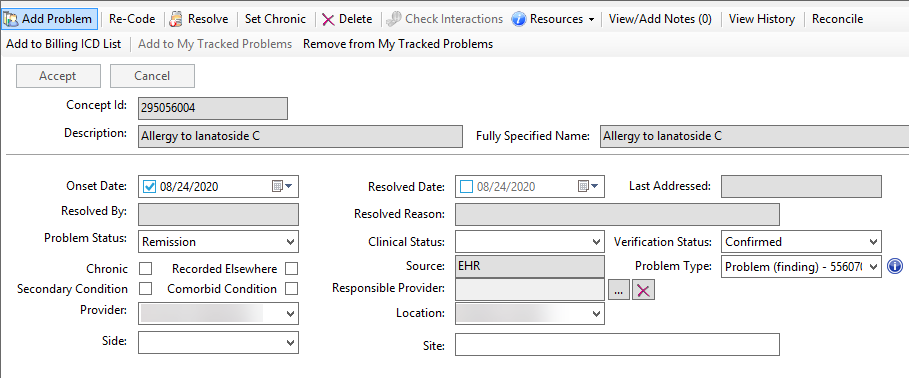Screen dimensions: 909x378
Task: Enable the Resolved Date checkbox
Action: (466, 186)
